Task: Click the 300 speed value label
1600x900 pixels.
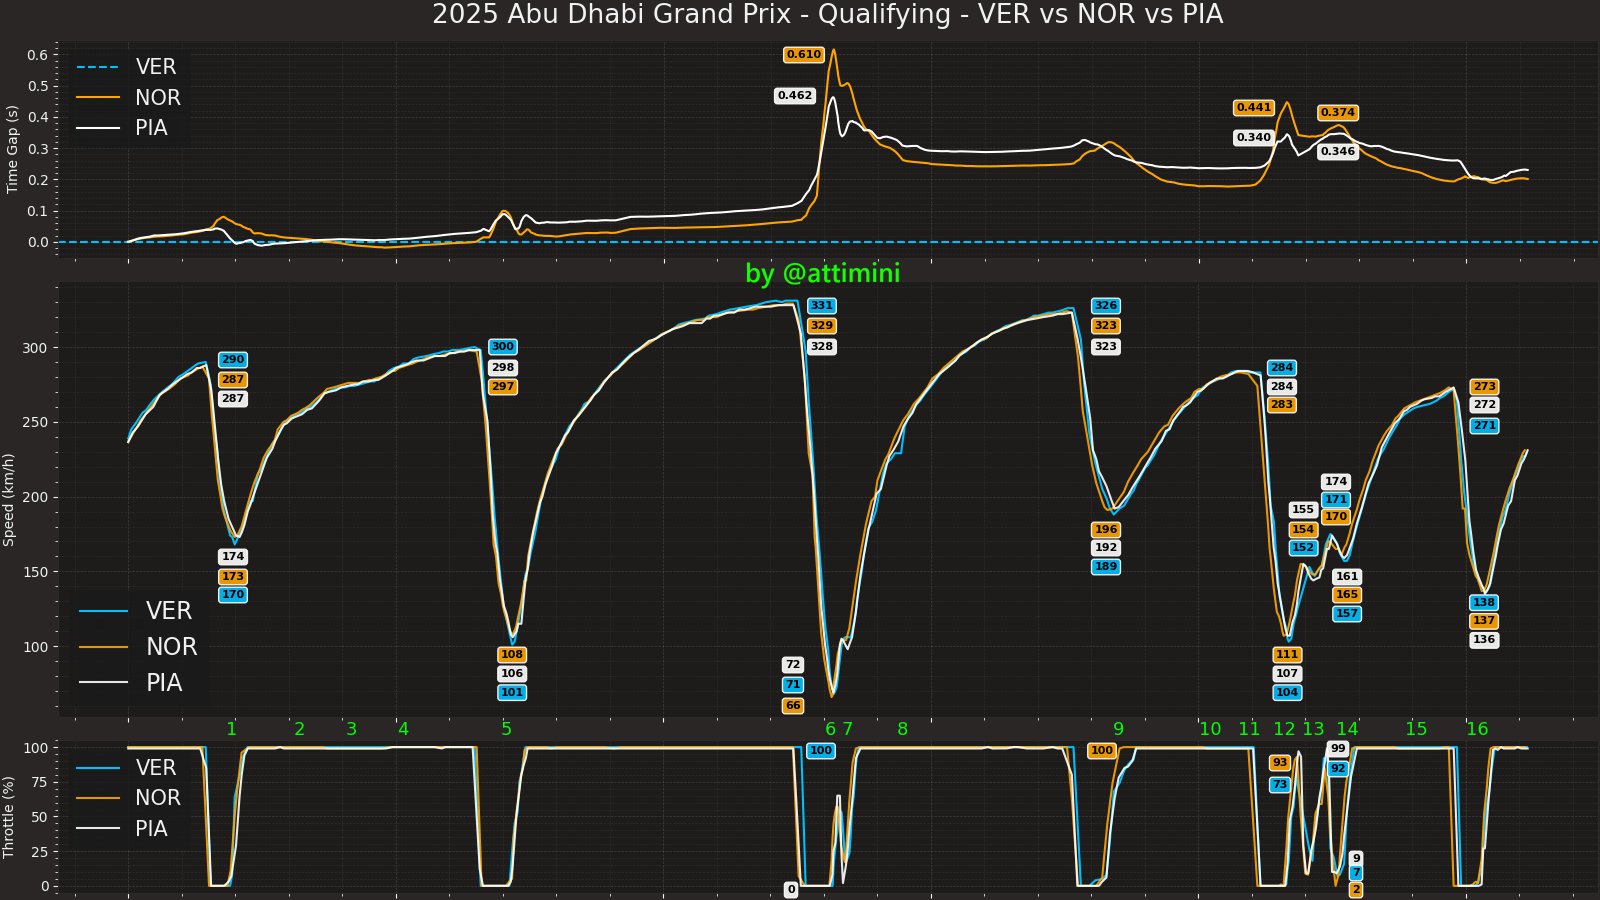Action: pyautogui.click(x=503, y=347)
